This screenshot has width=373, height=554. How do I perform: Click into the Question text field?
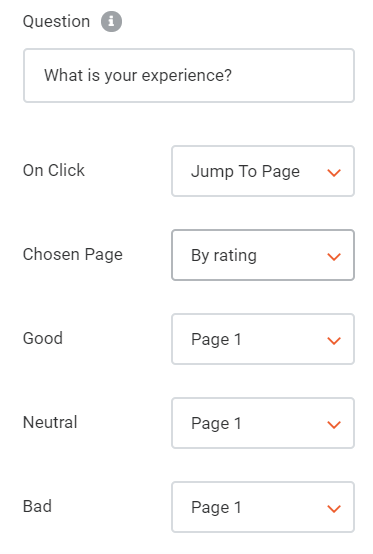[189, 76]
